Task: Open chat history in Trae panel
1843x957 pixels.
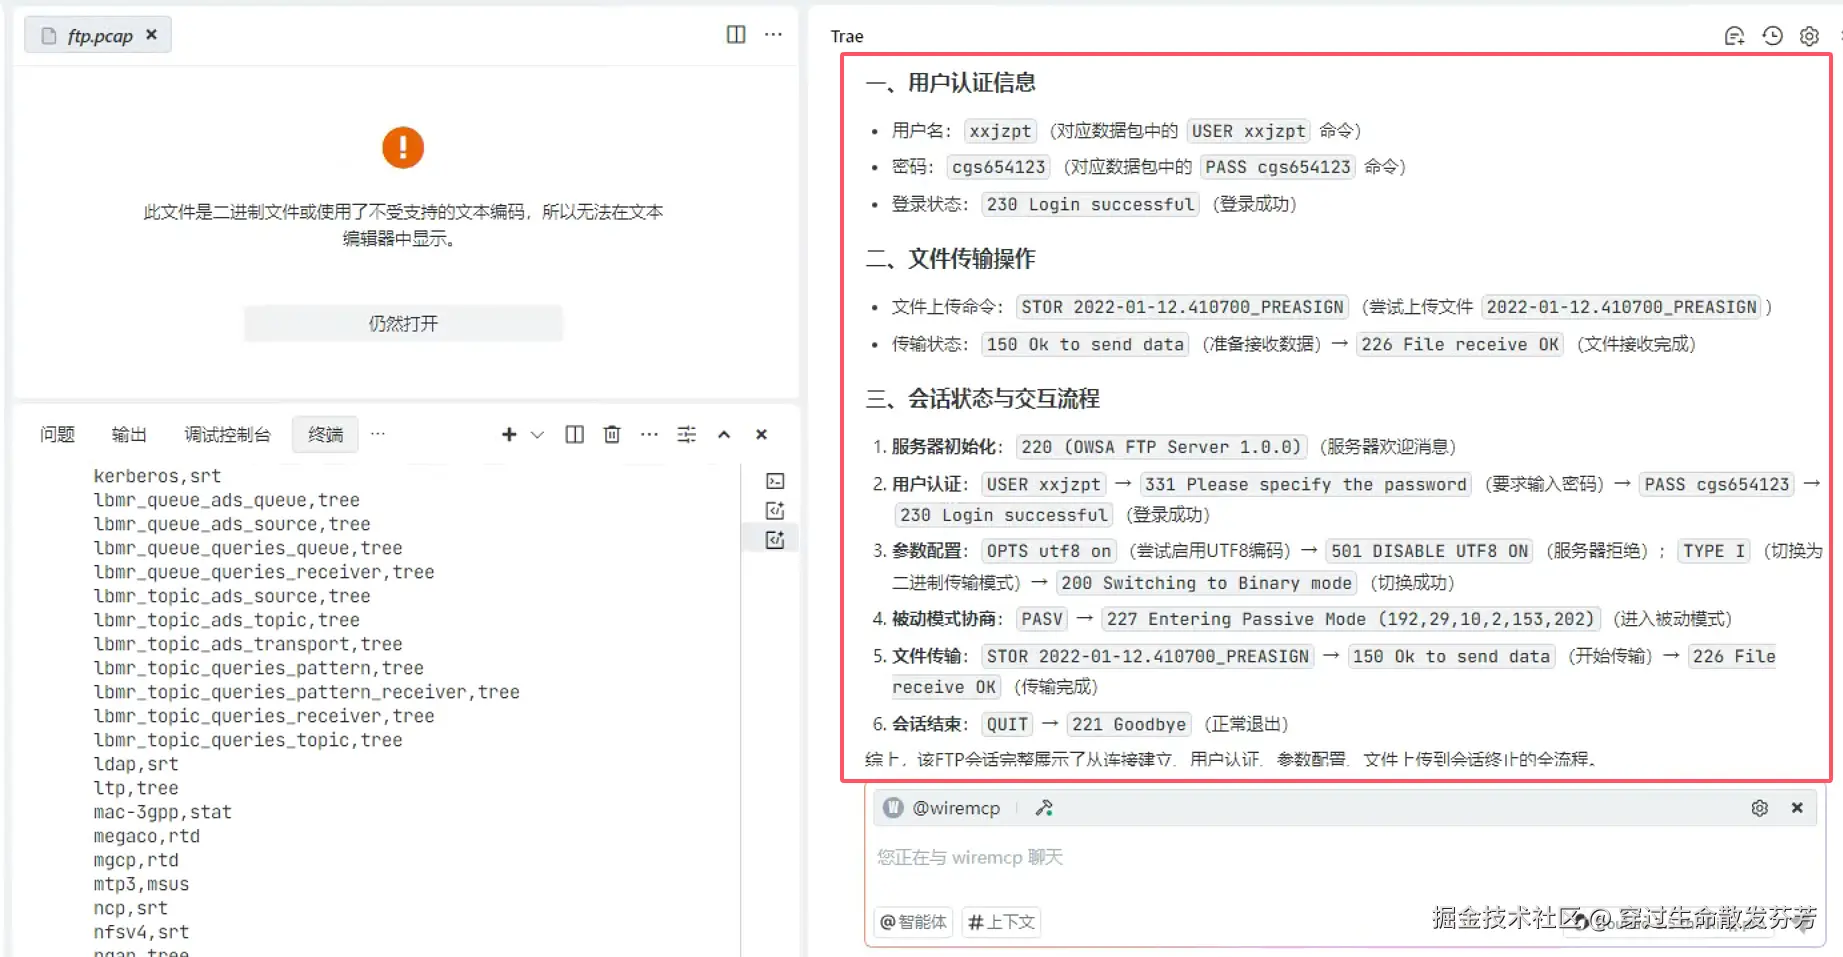Action: pyautogui.click(x=1772, y=35)
